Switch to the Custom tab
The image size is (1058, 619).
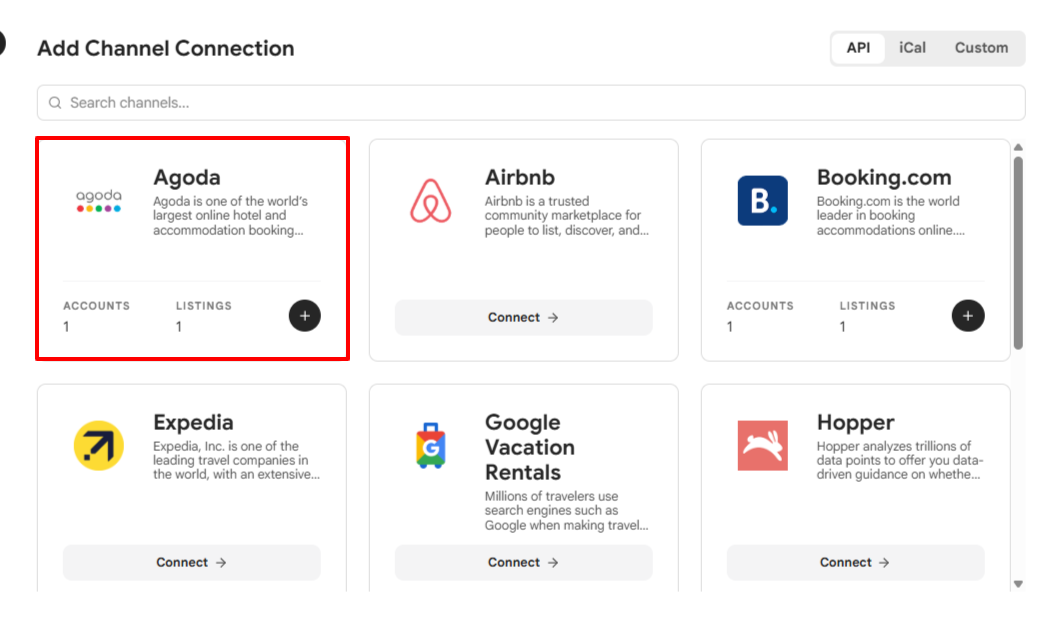[981, 48]
